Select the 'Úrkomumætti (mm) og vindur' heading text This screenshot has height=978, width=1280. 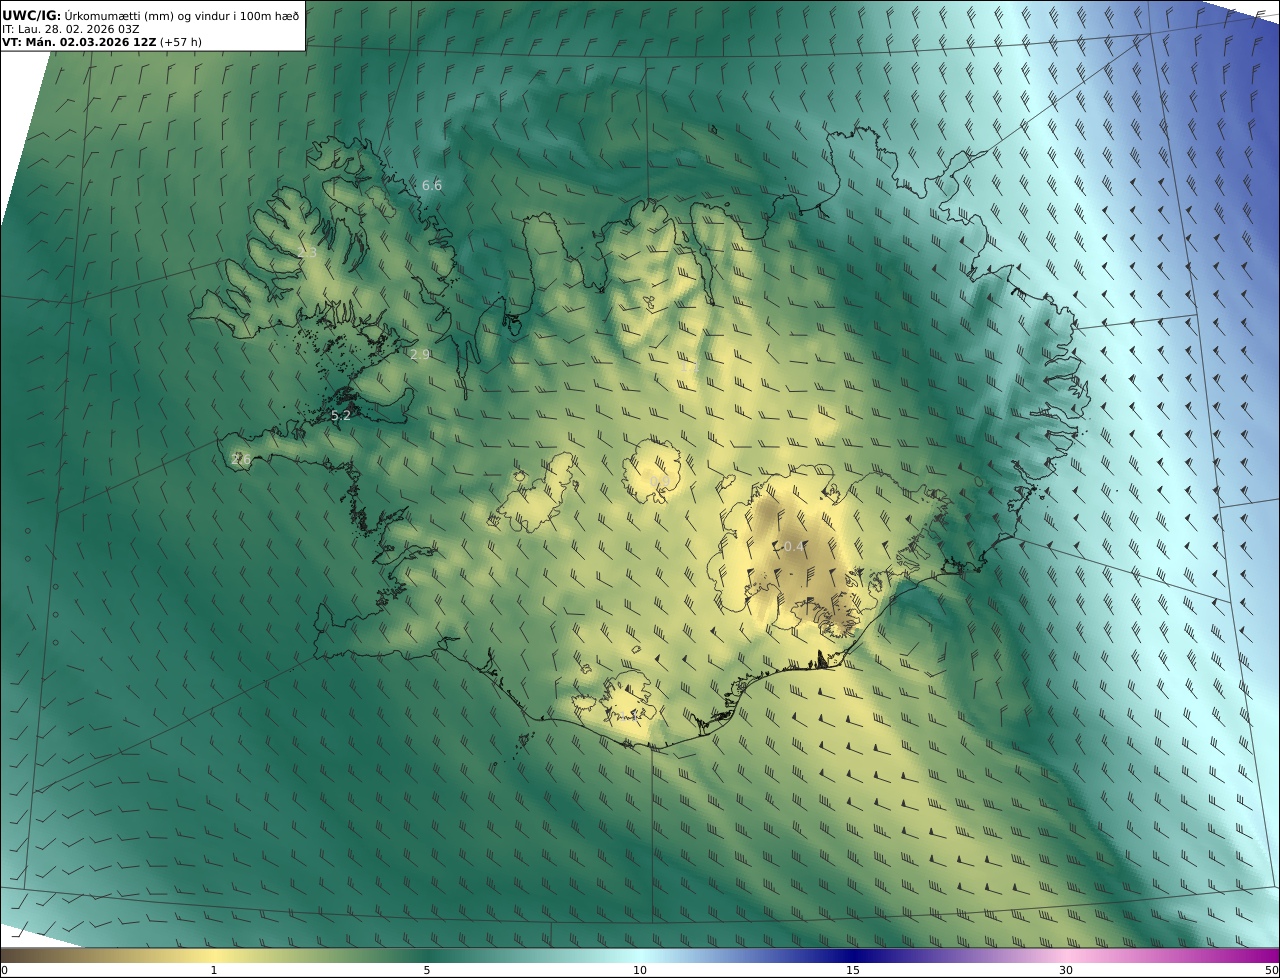[x=147, y=15]
